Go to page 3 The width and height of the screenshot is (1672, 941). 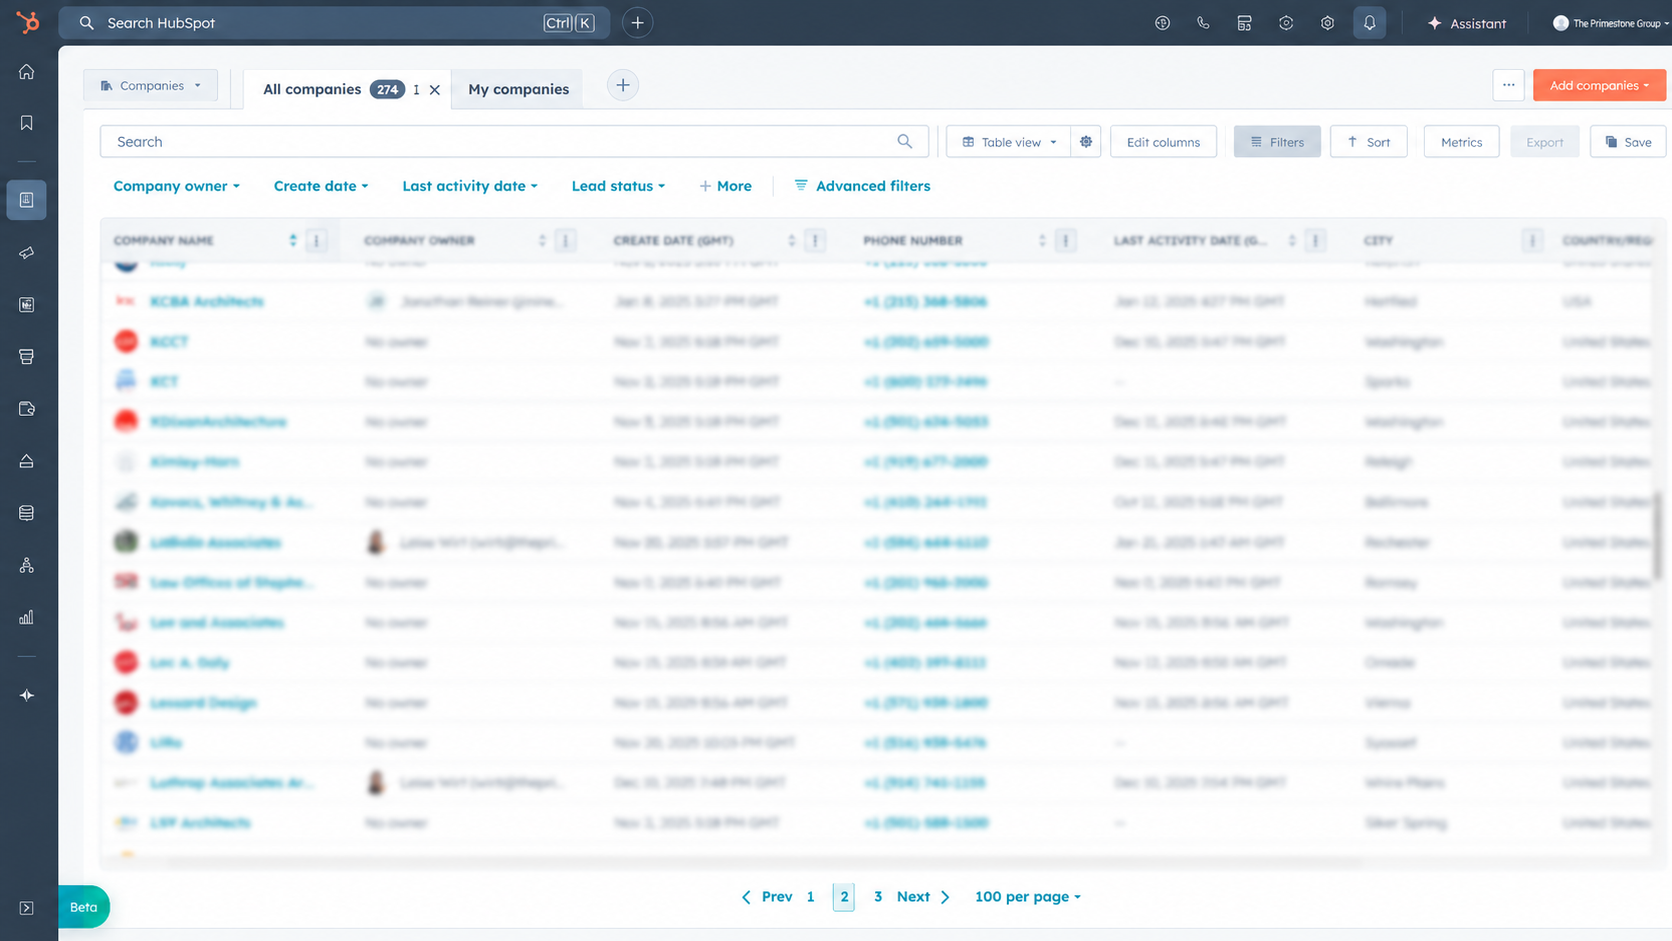coord(877,897)
